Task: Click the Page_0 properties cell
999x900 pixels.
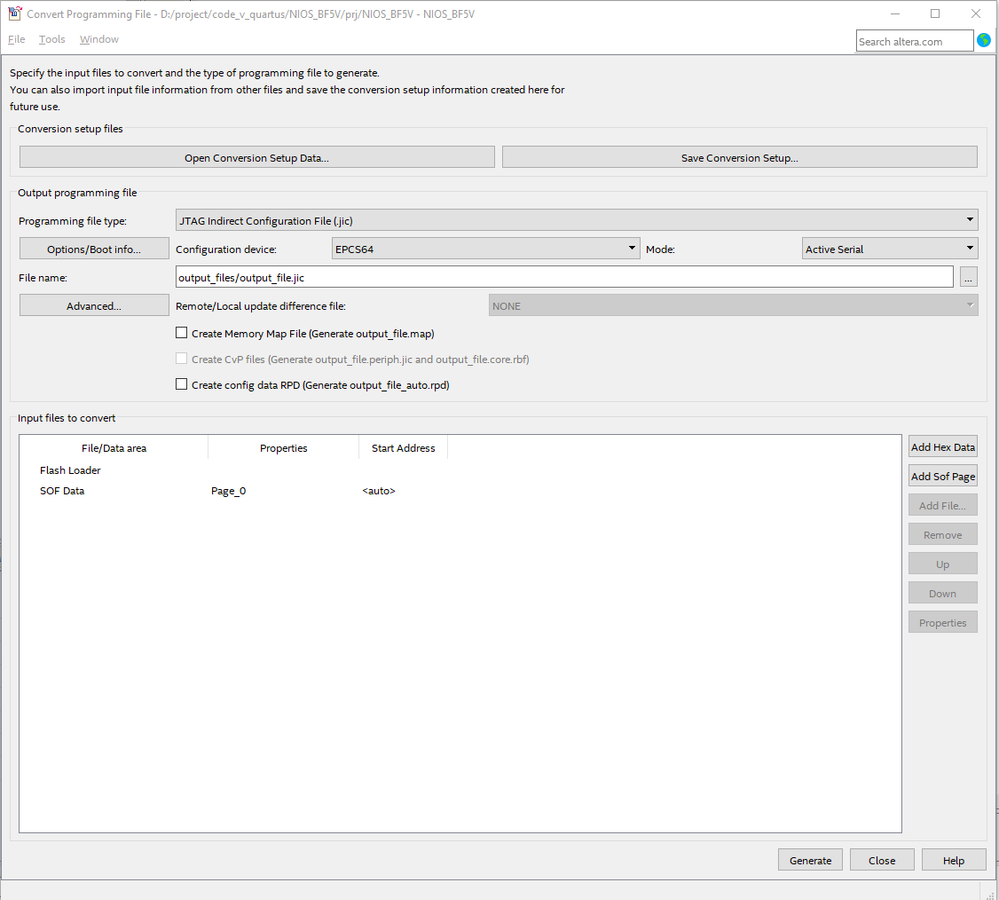Action: tap(228, 490)
